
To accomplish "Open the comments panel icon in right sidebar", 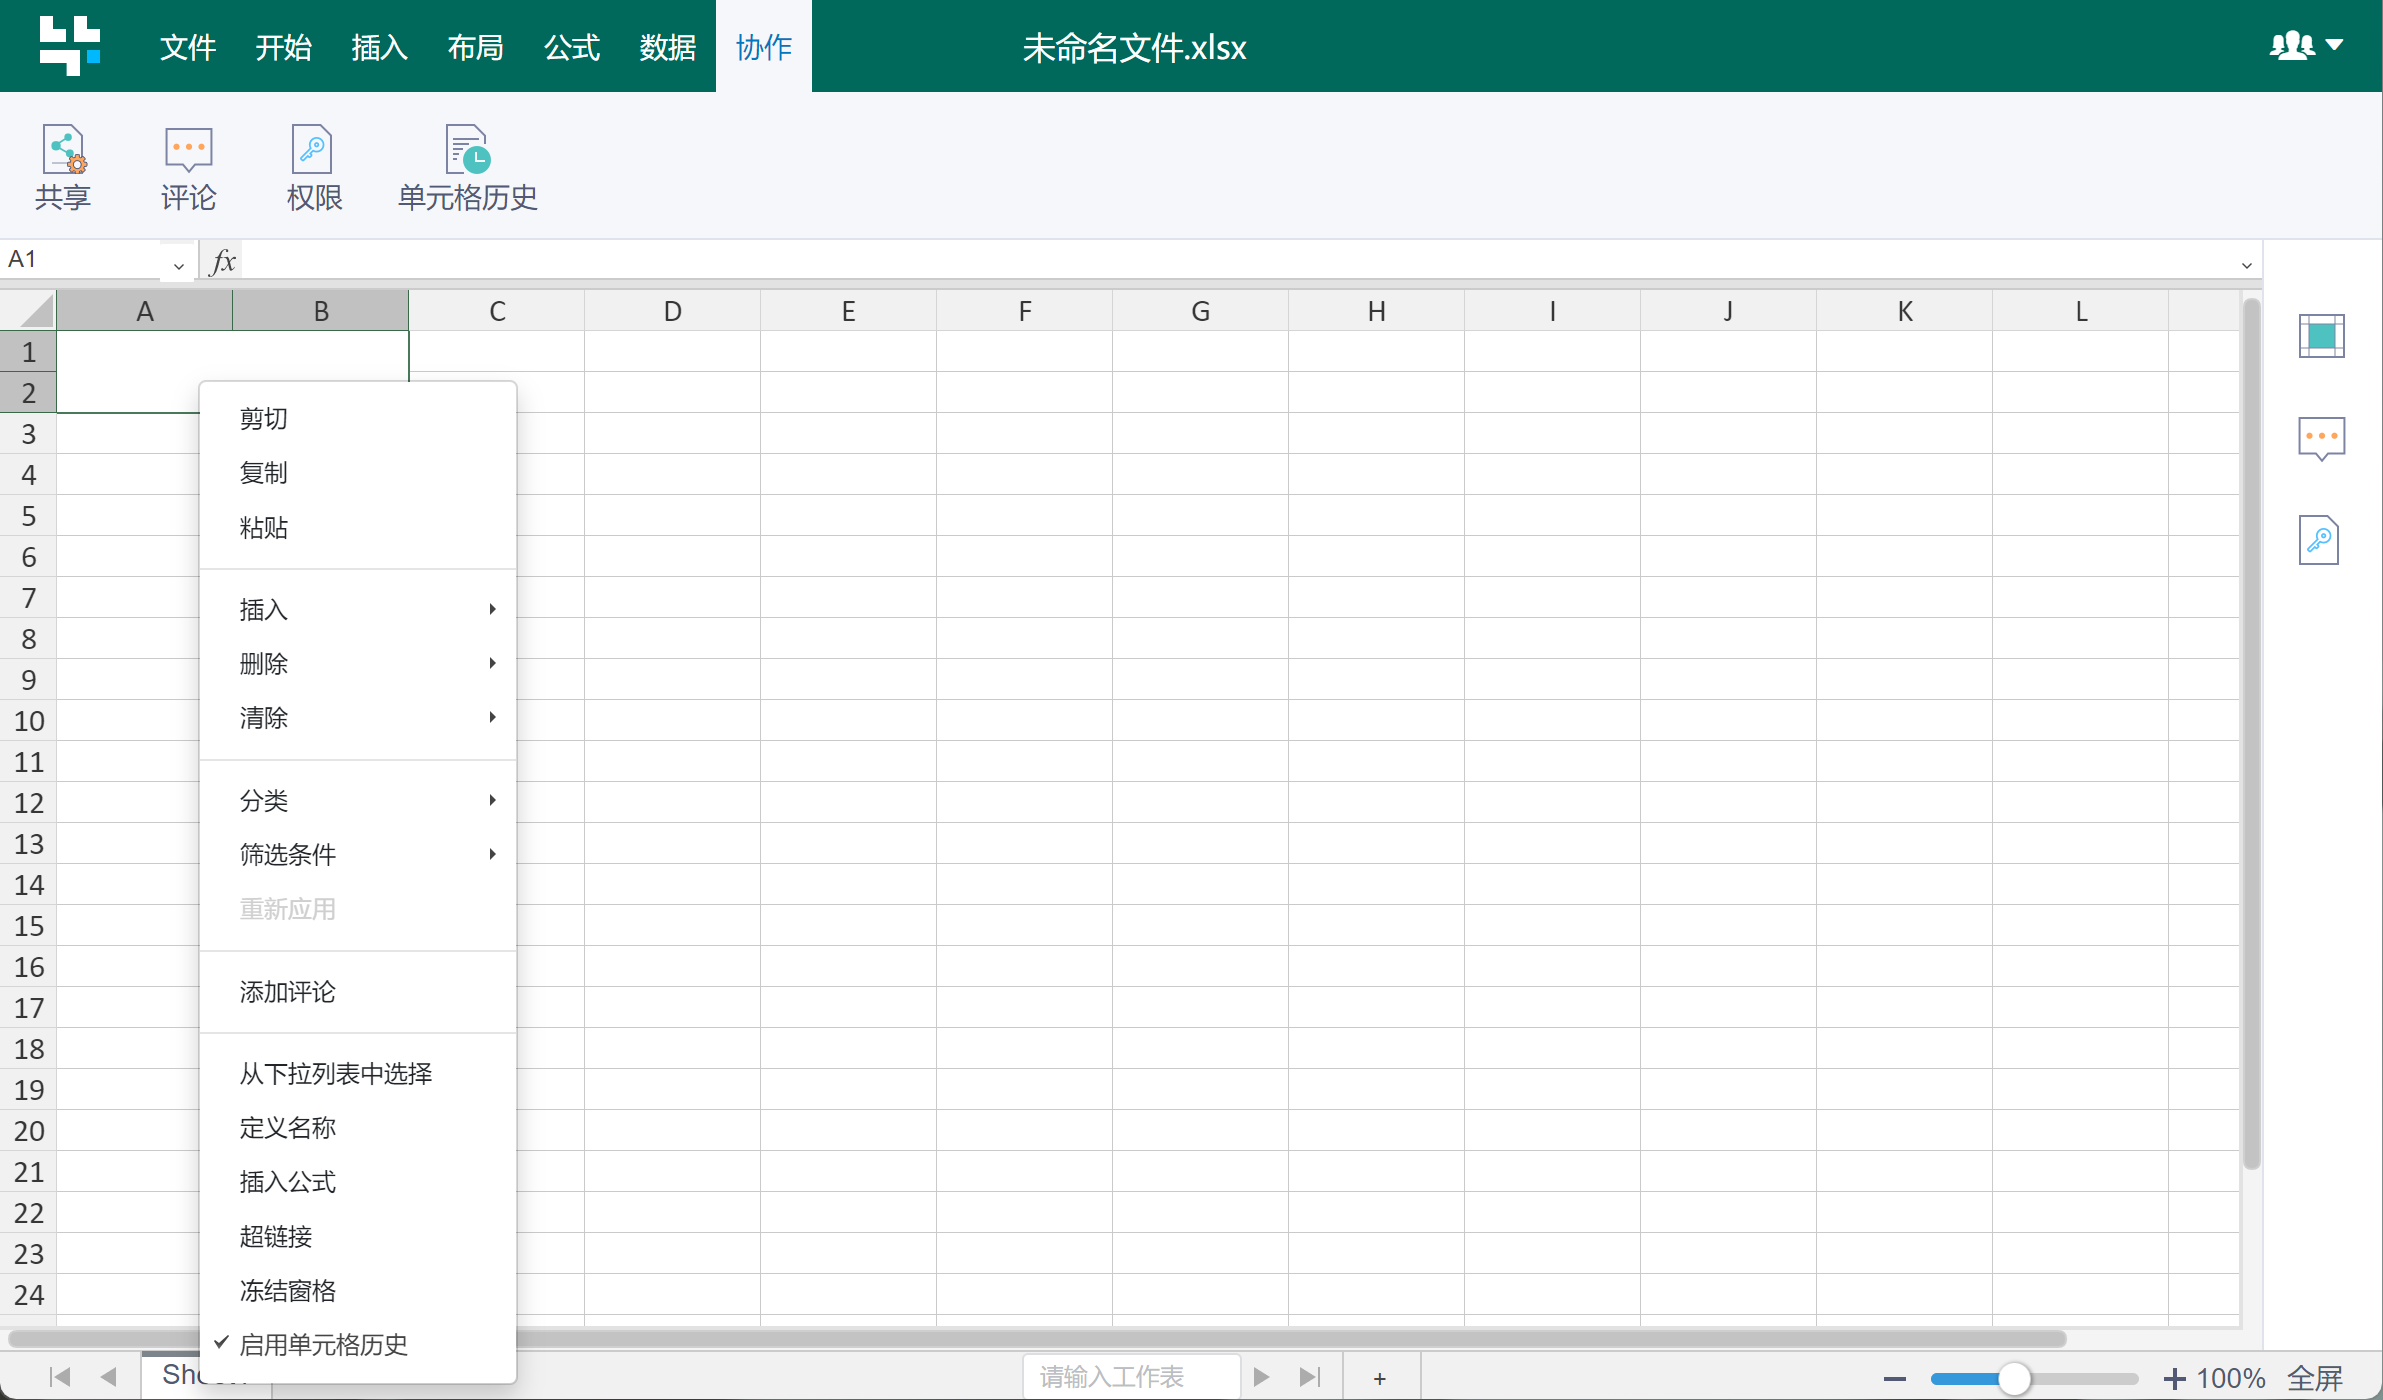I will point(2321,438).
